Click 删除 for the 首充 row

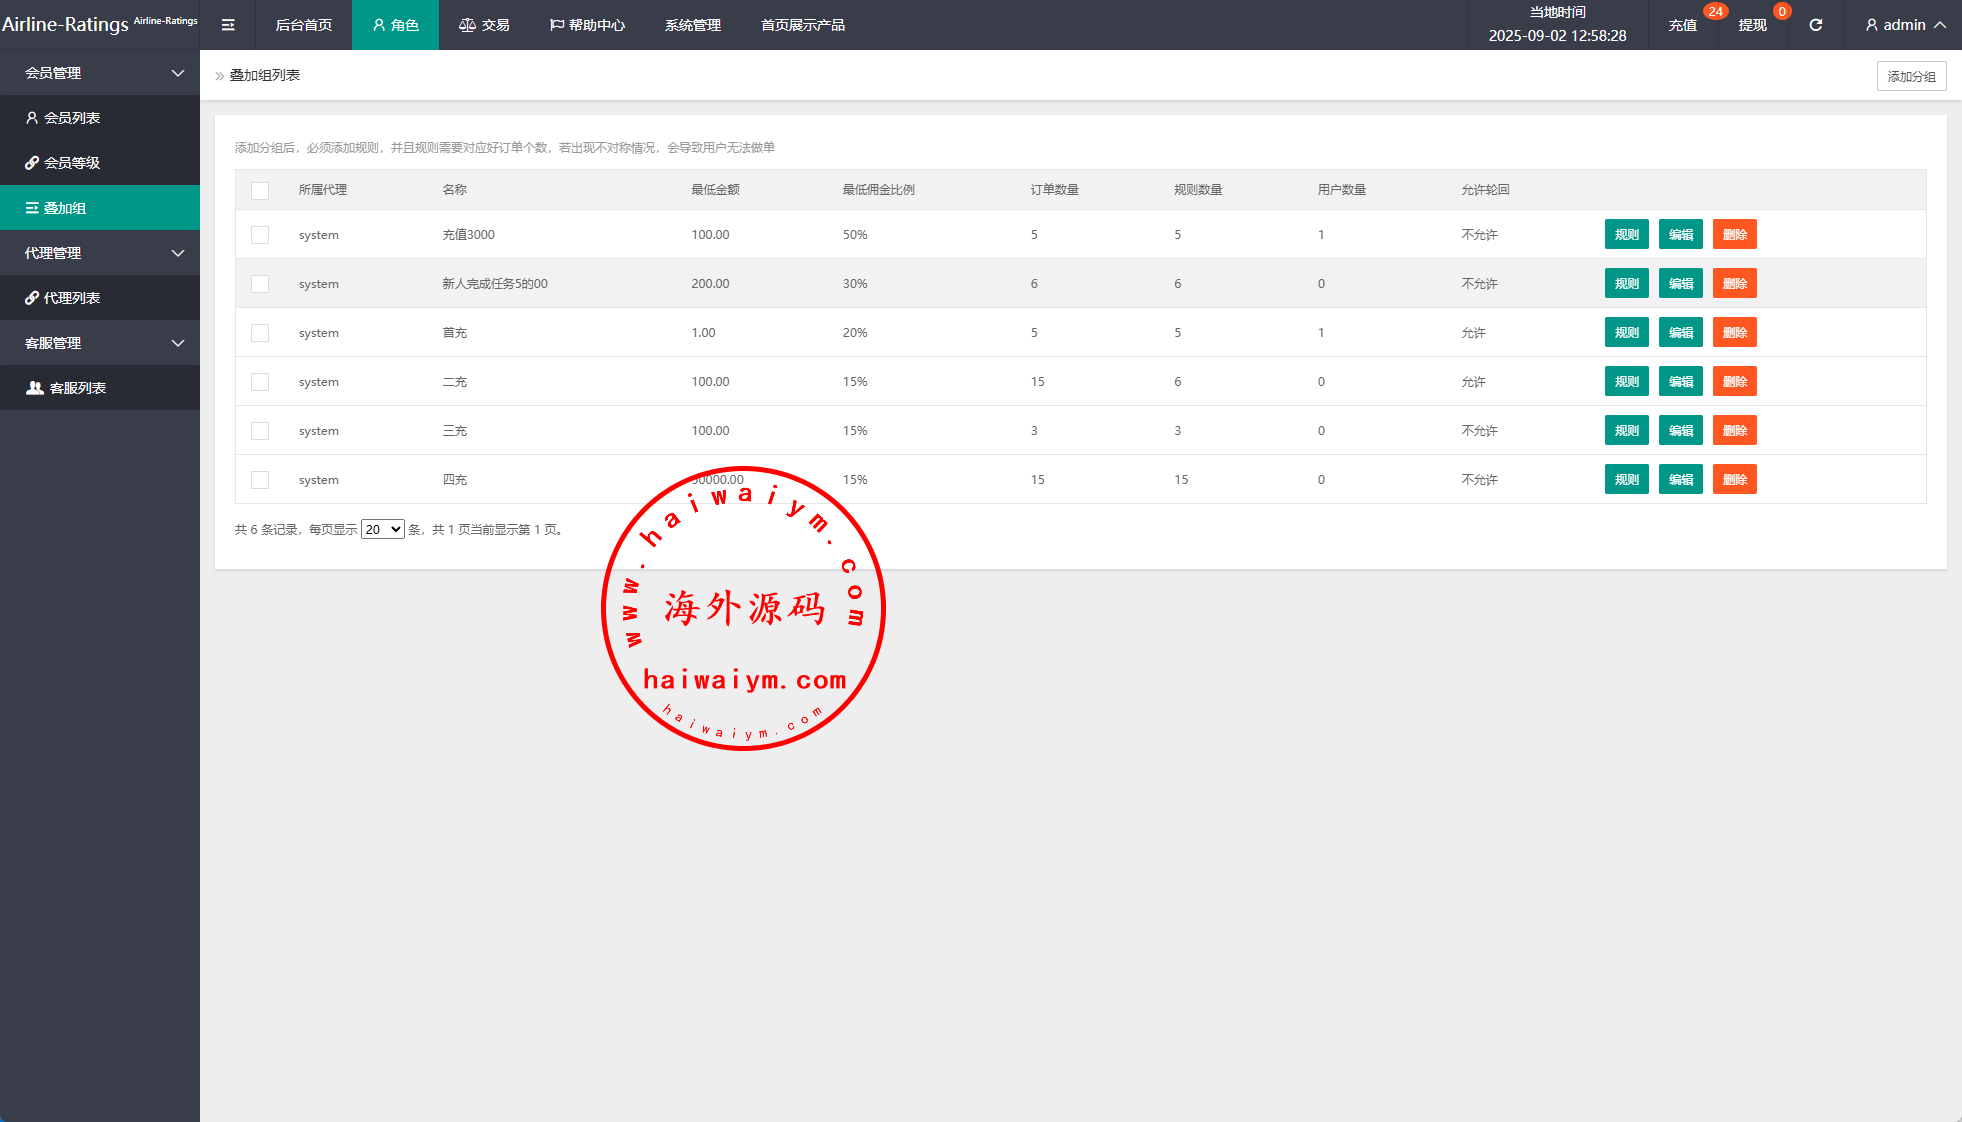(x=1734, y=333)
